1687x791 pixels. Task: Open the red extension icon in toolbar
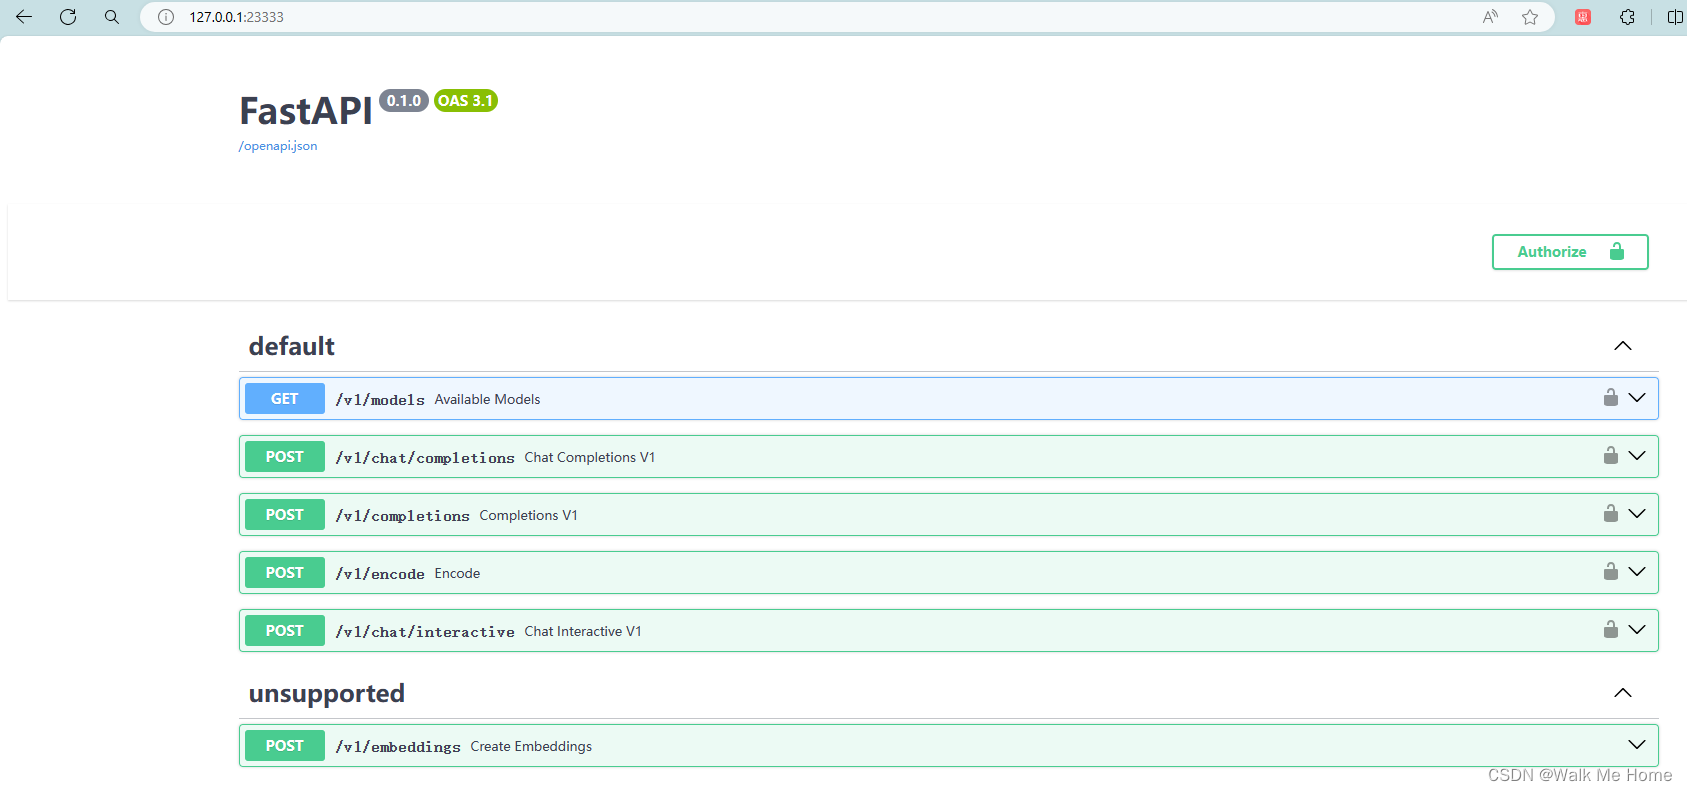pos(1583,17)
